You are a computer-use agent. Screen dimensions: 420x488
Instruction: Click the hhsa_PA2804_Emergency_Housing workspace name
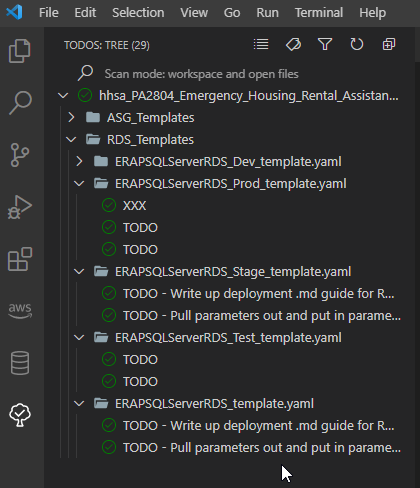pyautogui.click(x=249, y=96)
